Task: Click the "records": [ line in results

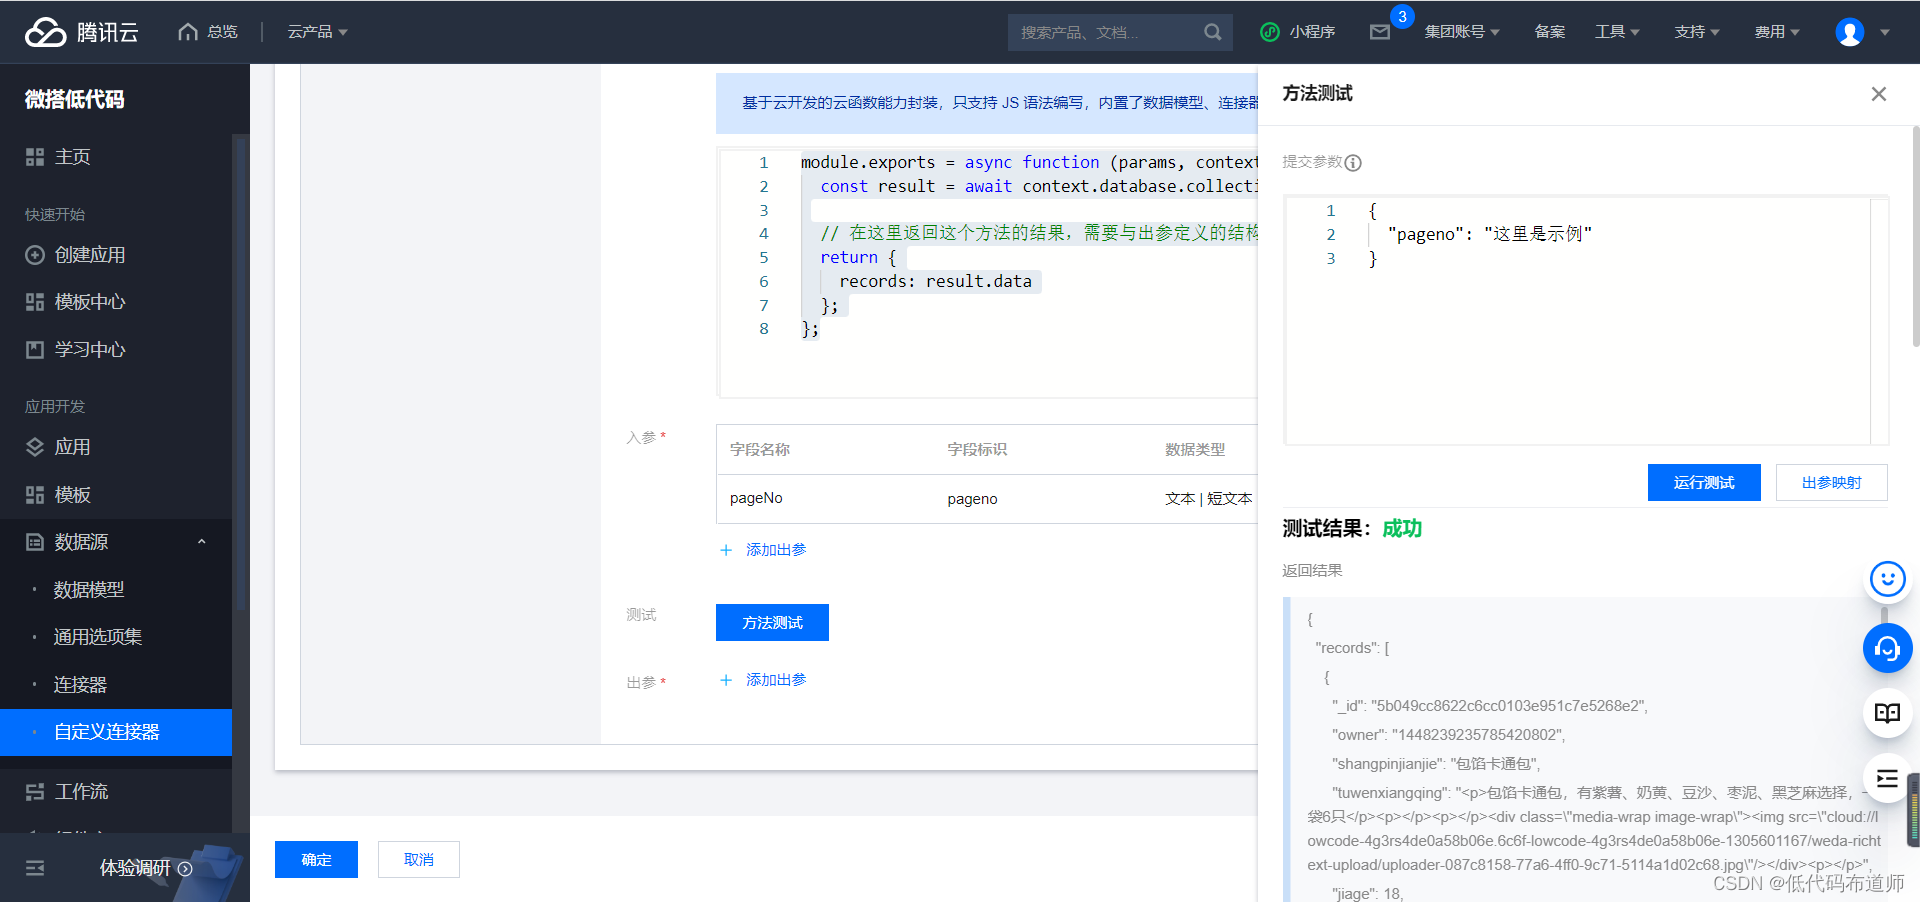Action: point(1352,648)
